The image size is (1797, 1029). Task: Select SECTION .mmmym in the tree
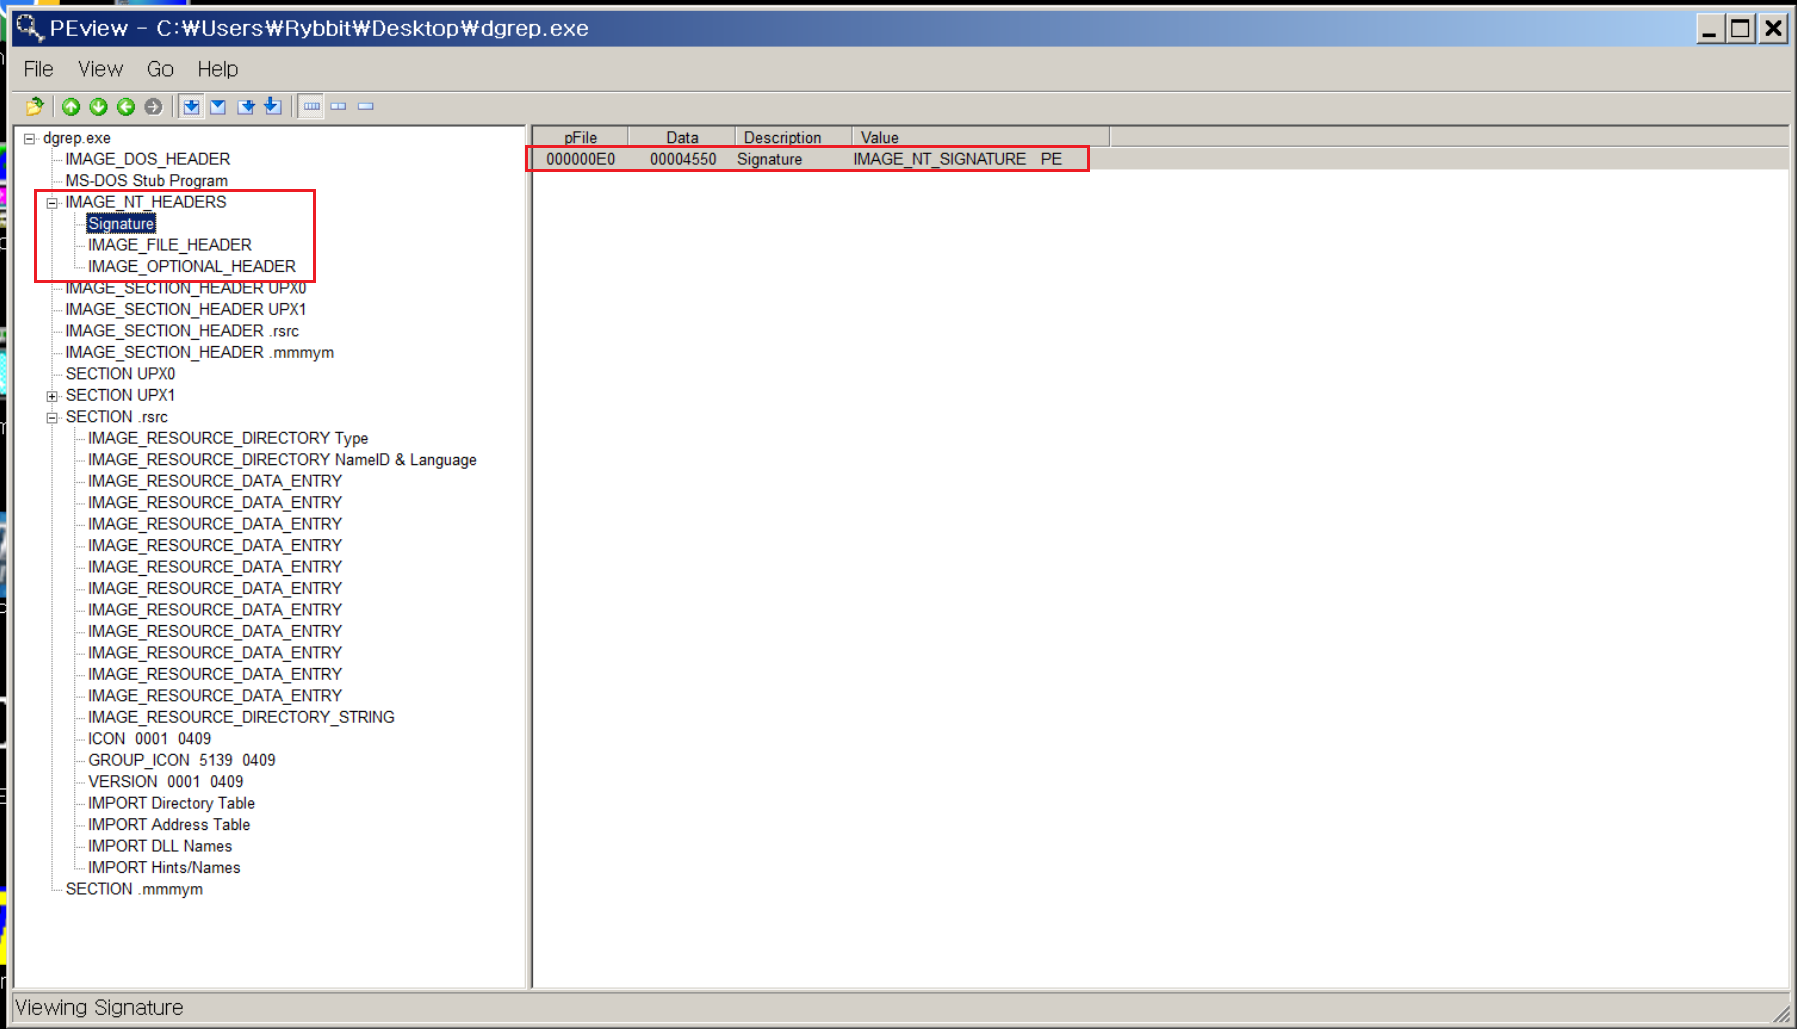click(134, 889)
